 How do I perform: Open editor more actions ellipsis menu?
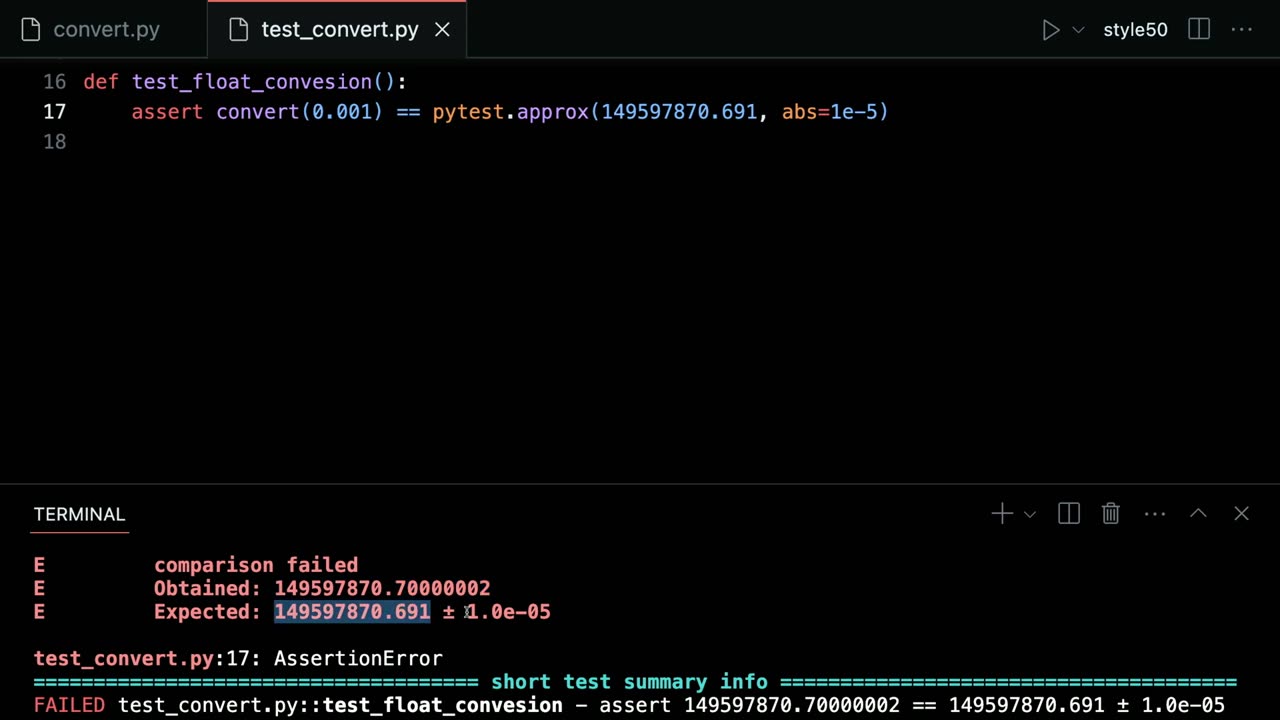1242,30
